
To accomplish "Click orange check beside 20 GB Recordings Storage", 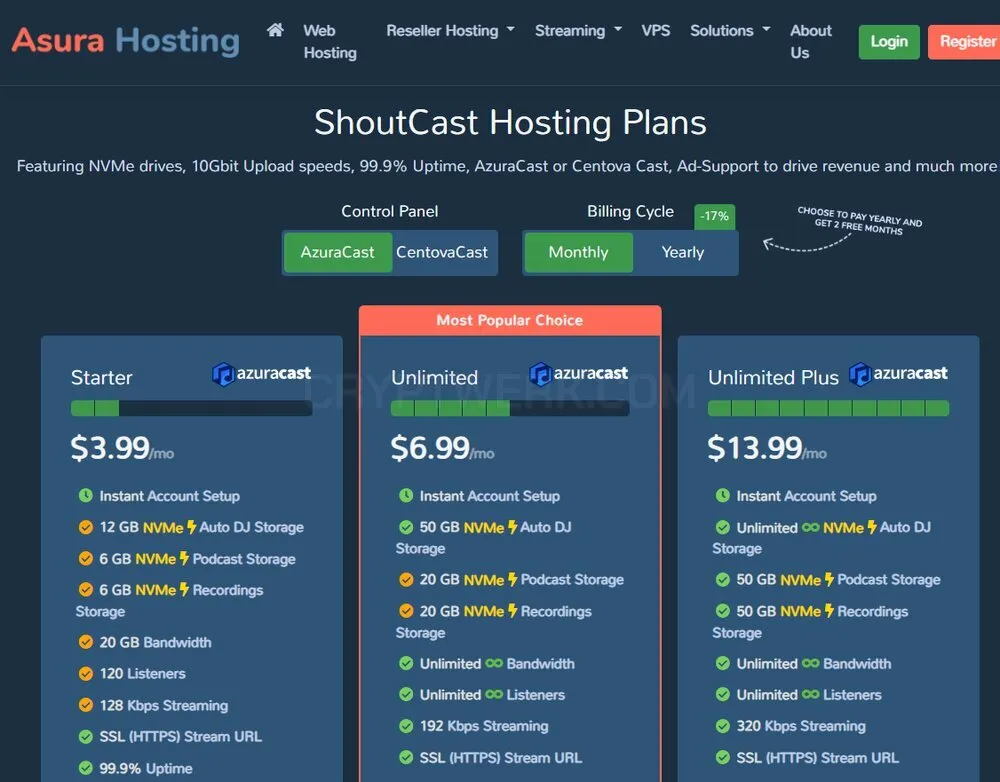I will [406, 611].
